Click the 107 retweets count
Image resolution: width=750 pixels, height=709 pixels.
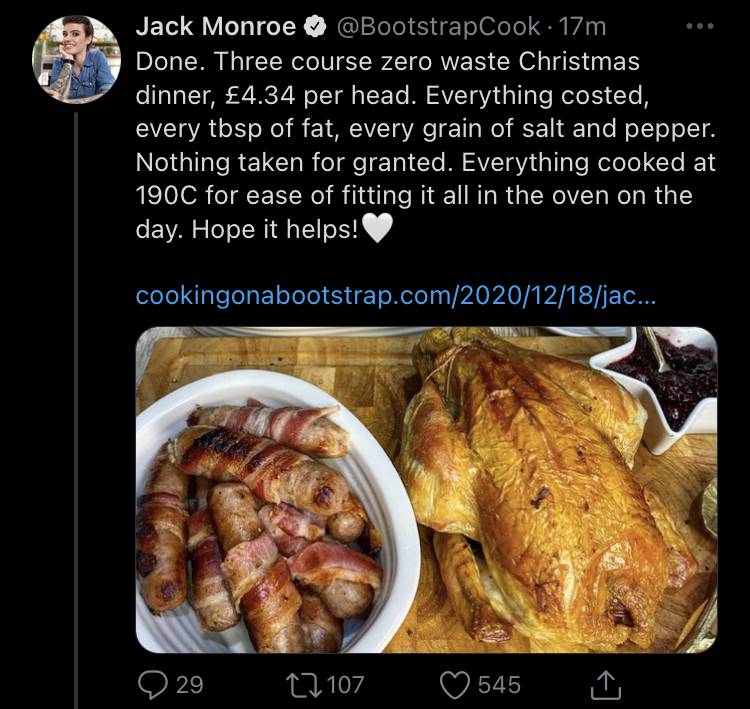(x=346, y=685)
